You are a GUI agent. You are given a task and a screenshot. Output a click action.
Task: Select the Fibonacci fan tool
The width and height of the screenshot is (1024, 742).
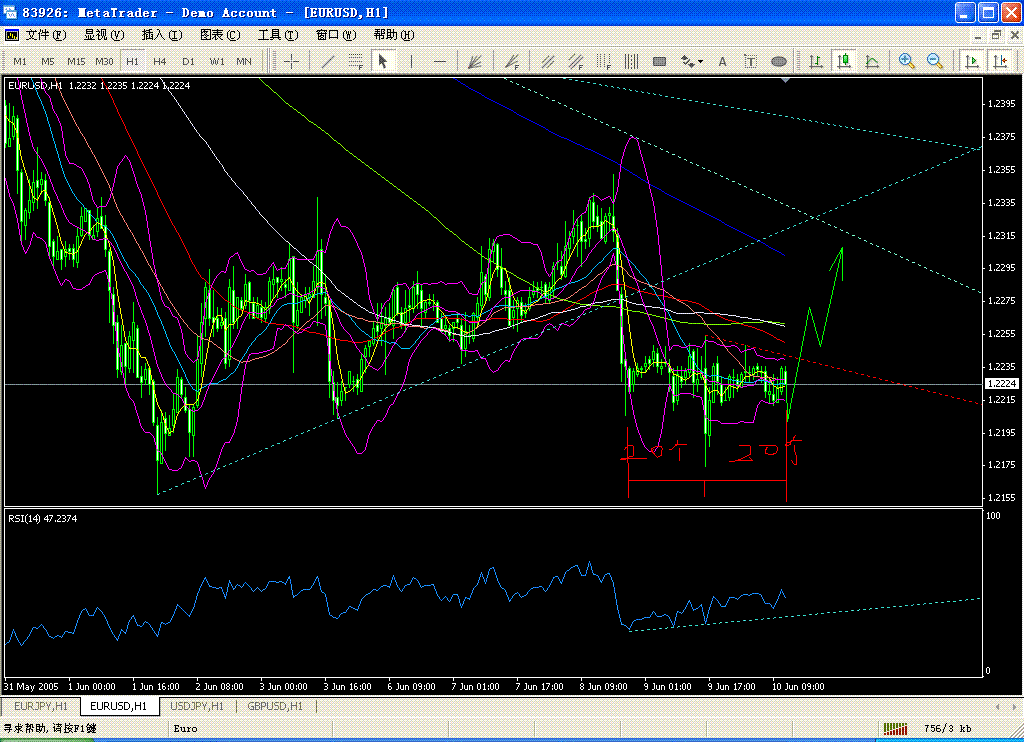click(x=512, y=61)
